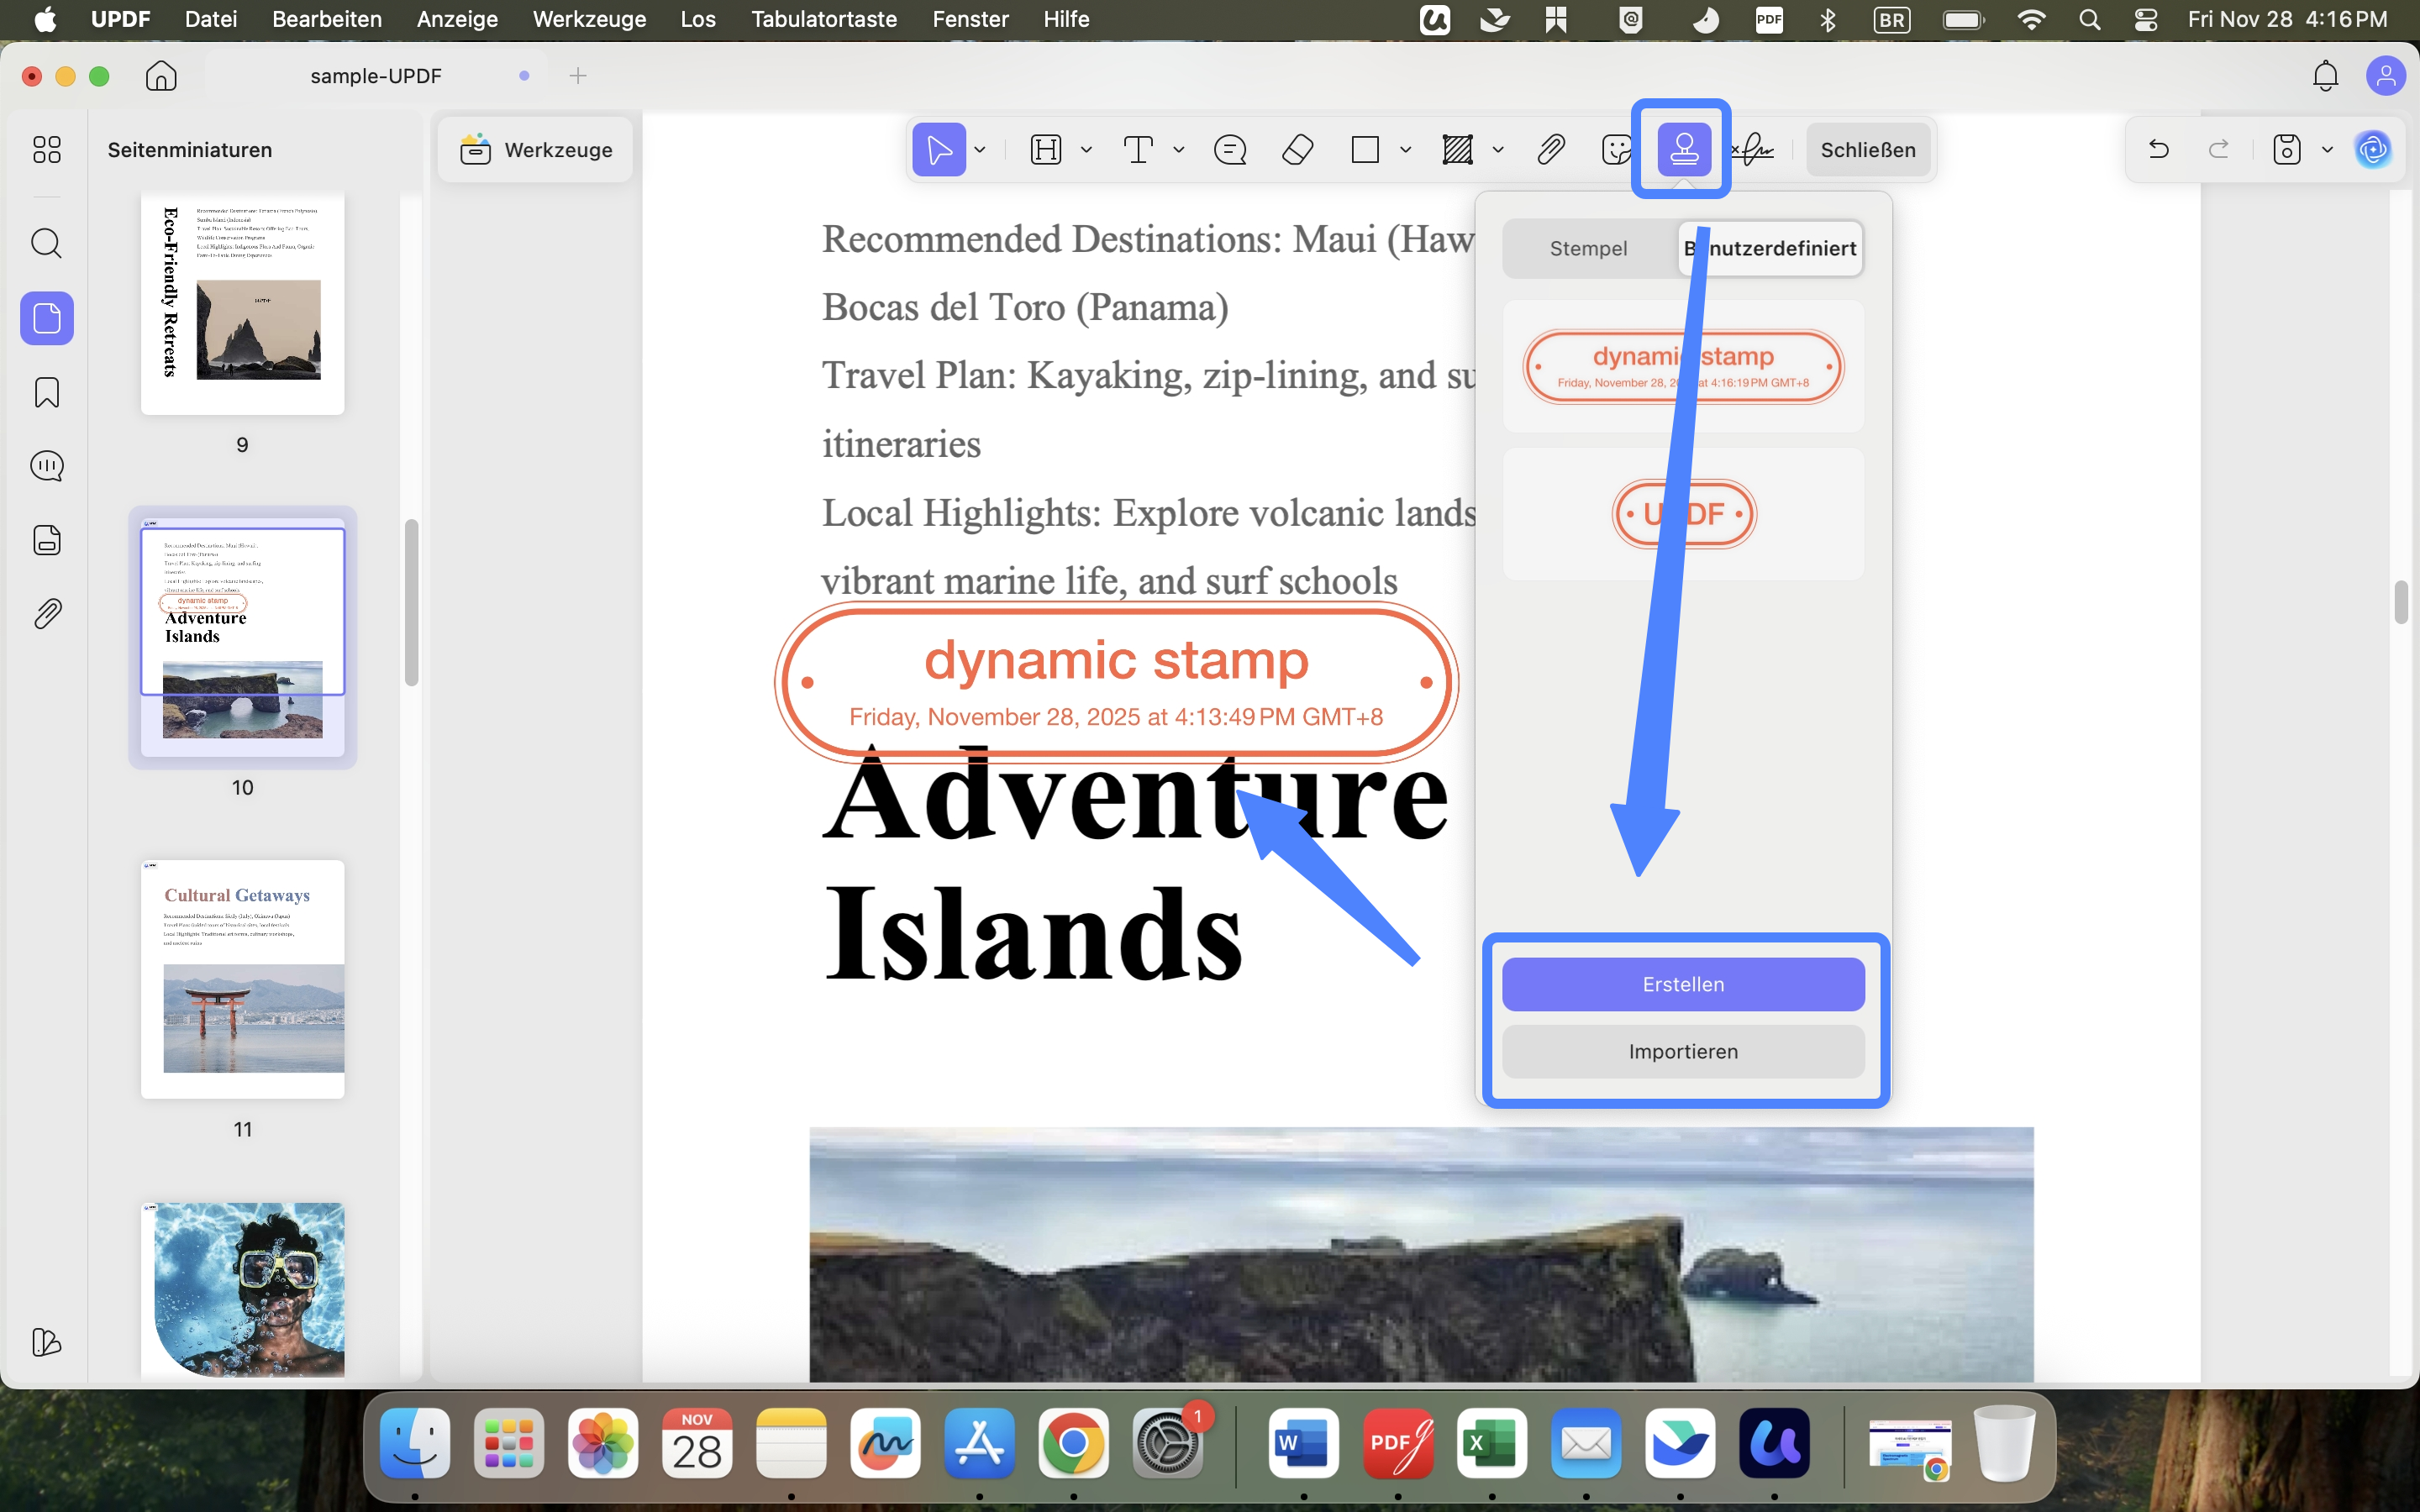Expand the save options chevron
The height and width of the screenshot is (1512, 2420).
(2328, 149)
